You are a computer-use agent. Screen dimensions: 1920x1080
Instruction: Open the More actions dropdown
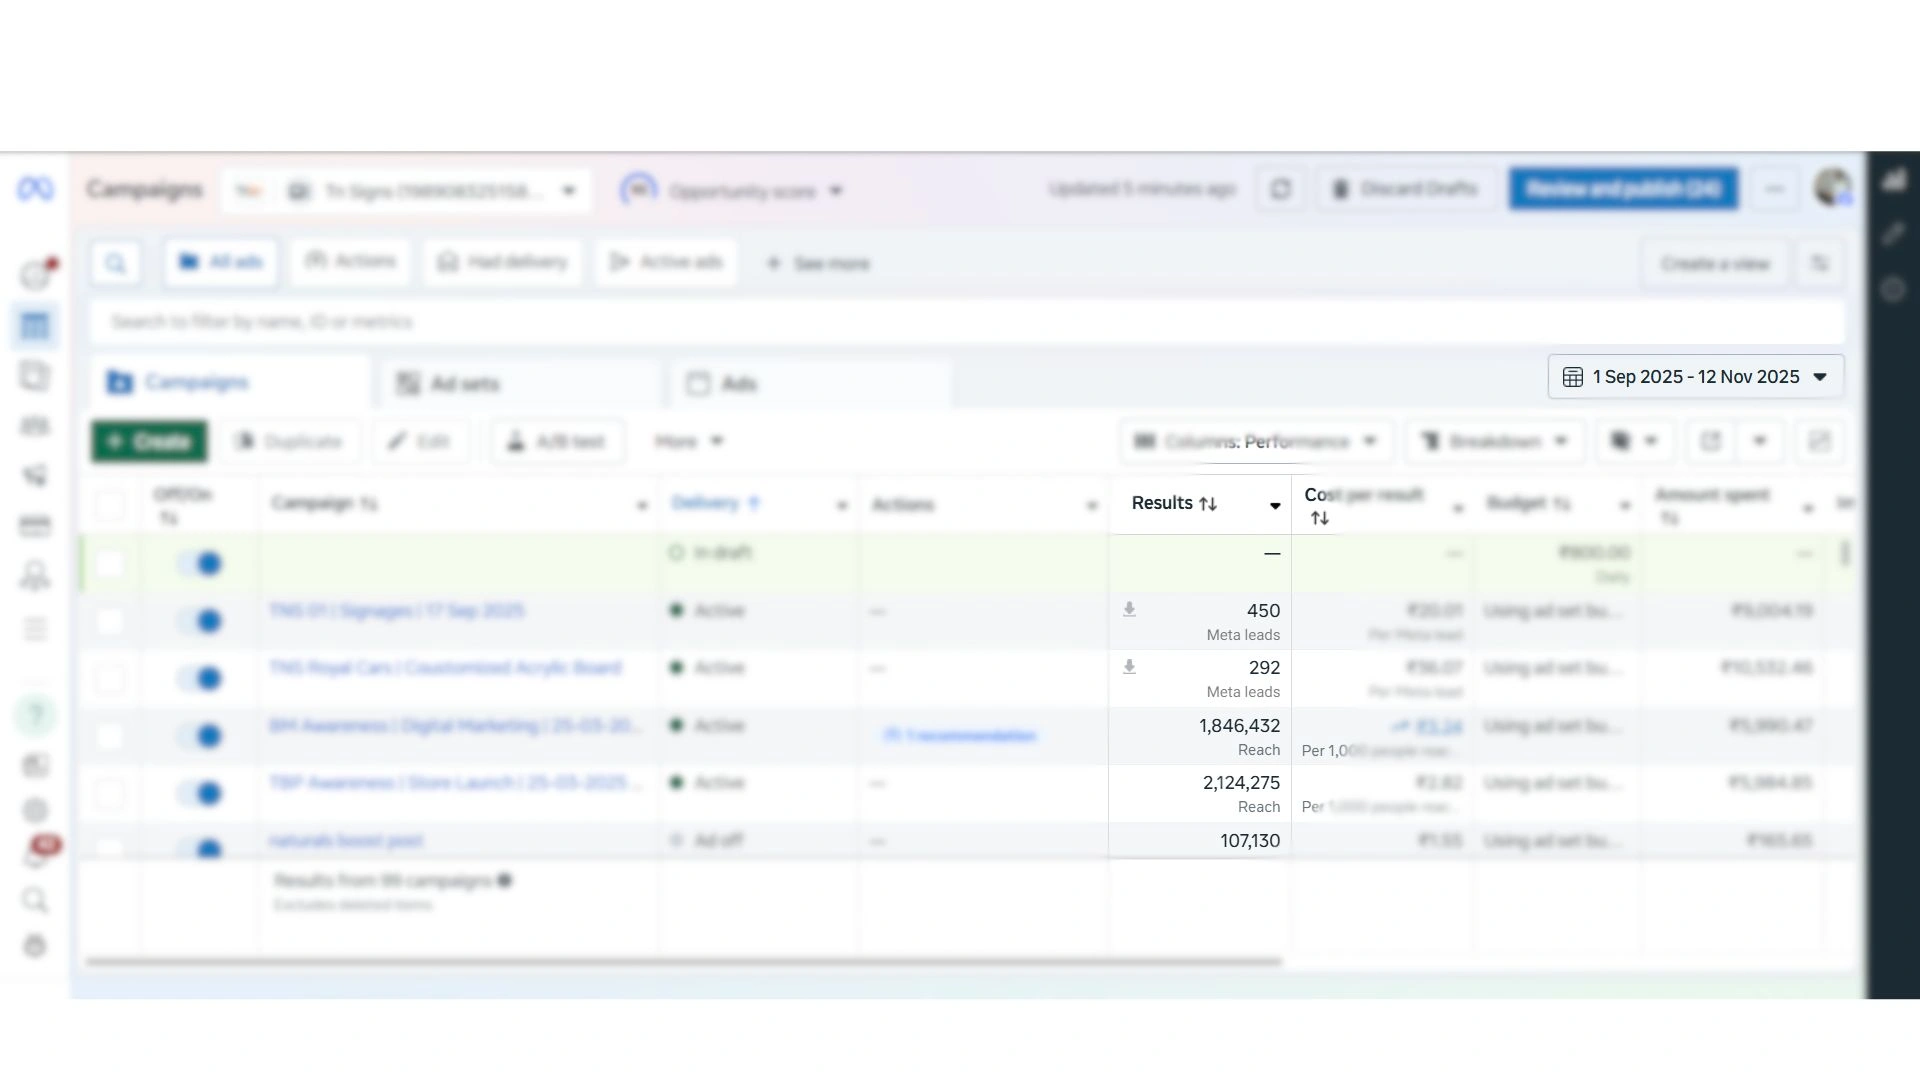[x=689, y=441]
